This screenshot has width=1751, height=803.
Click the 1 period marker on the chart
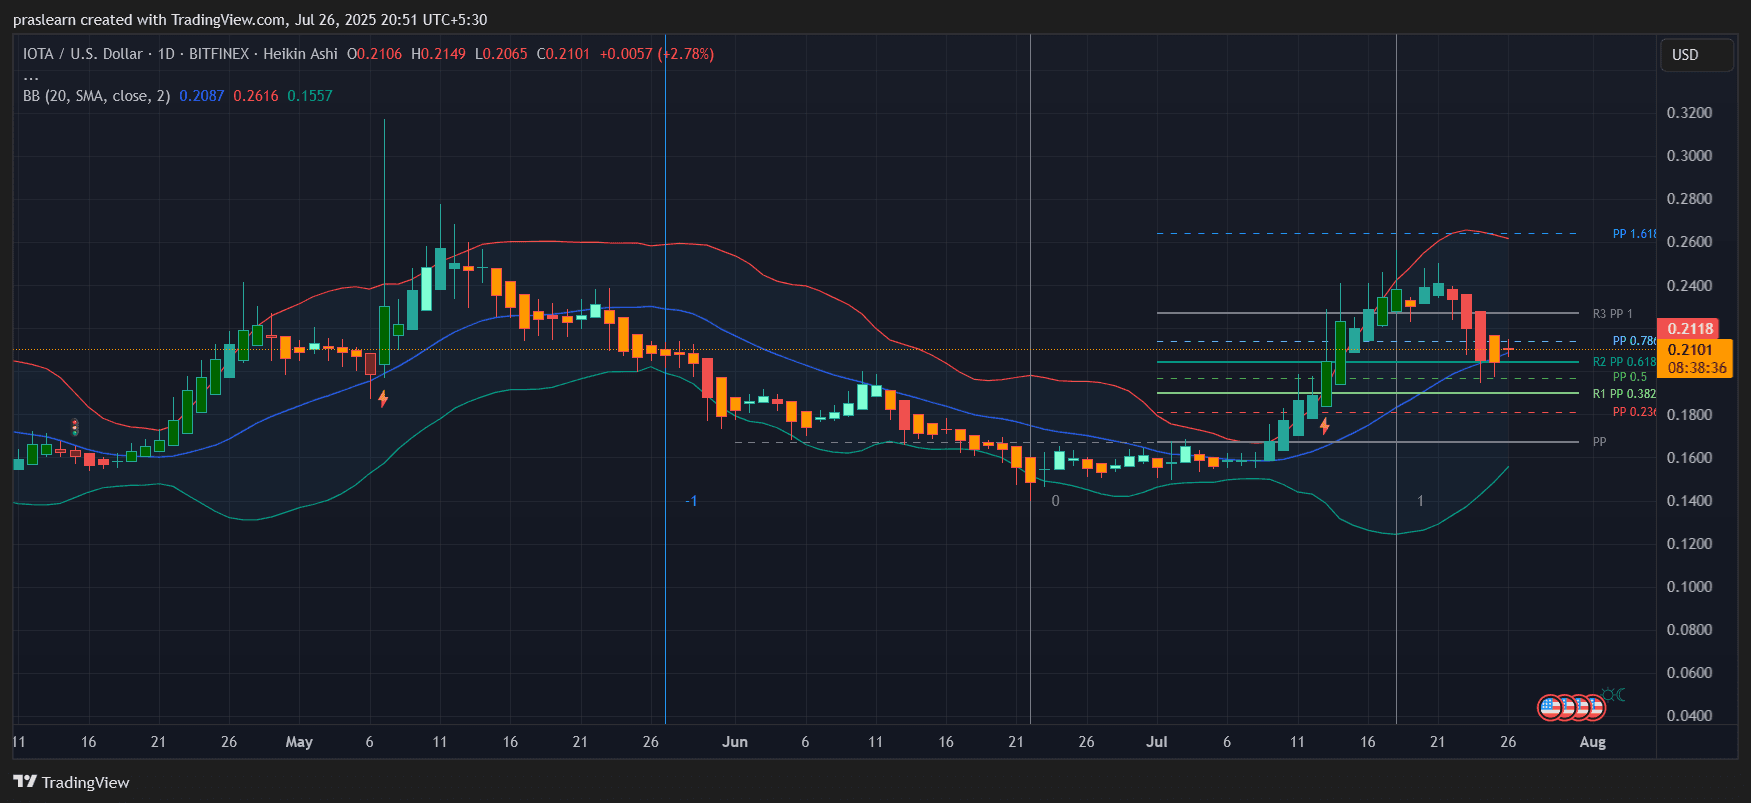click(1420, 501)
